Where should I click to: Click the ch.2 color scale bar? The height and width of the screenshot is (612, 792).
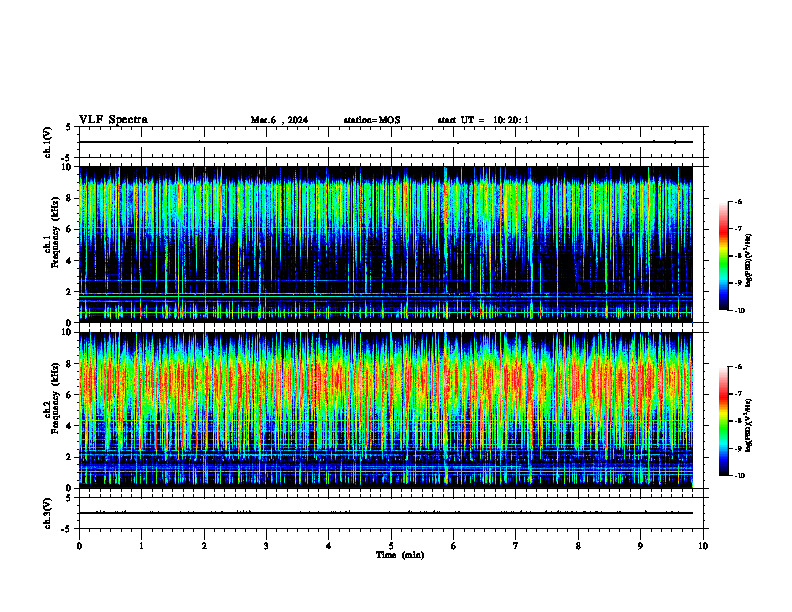(723, 421)
